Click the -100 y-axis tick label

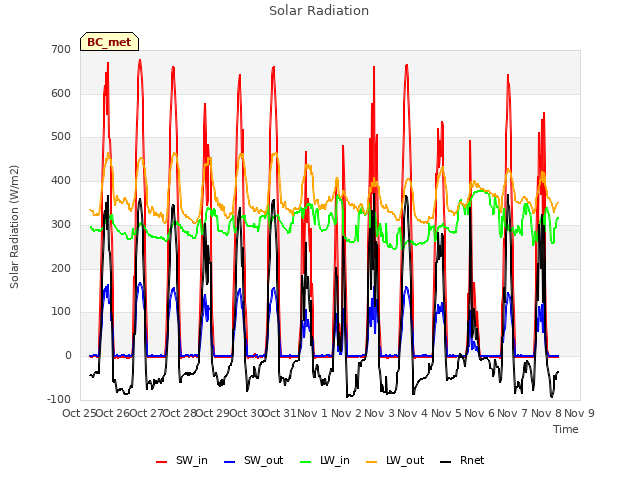[x=59, y=399]
